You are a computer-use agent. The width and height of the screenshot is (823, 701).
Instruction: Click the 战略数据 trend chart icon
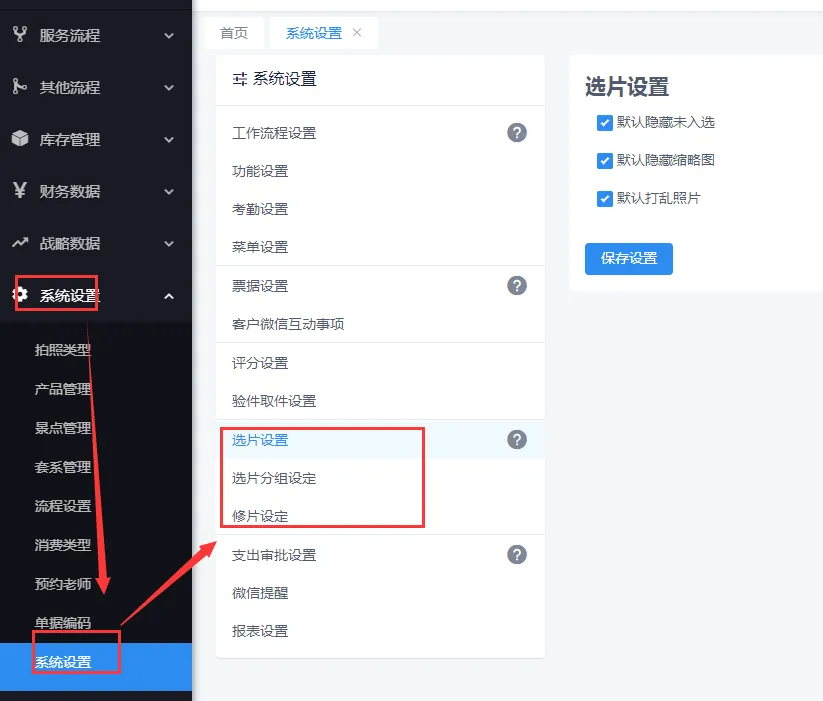pyautogui.click(x=19, y=243)
